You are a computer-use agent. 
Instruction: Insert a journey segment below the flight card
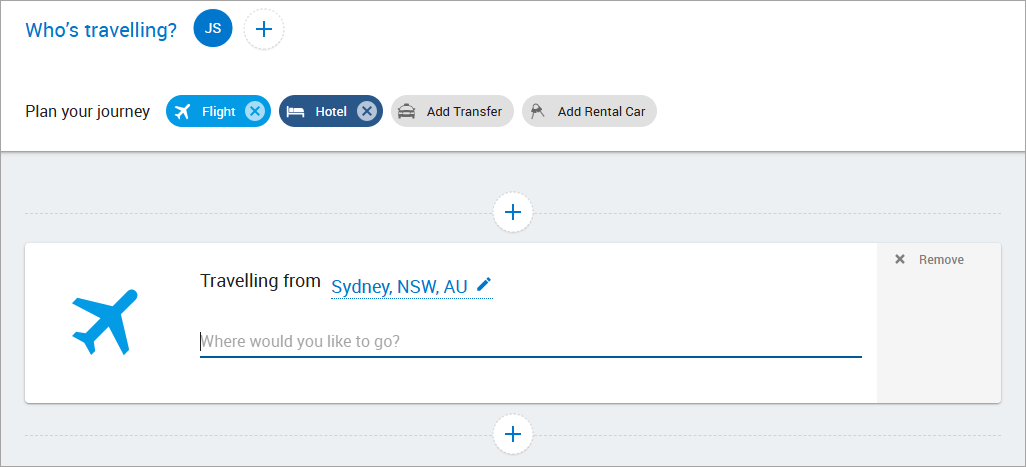(x=513, y=434)
